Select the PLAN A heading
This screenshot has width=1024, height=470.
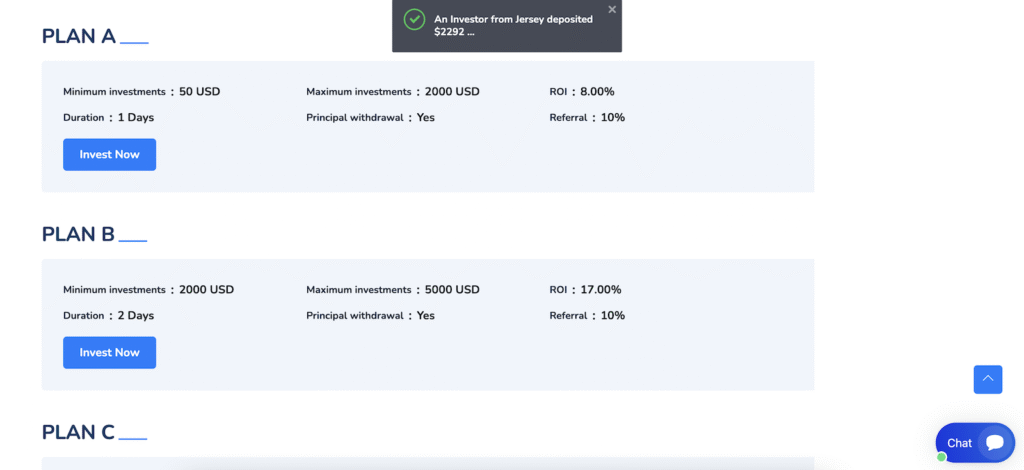(79, 36)
